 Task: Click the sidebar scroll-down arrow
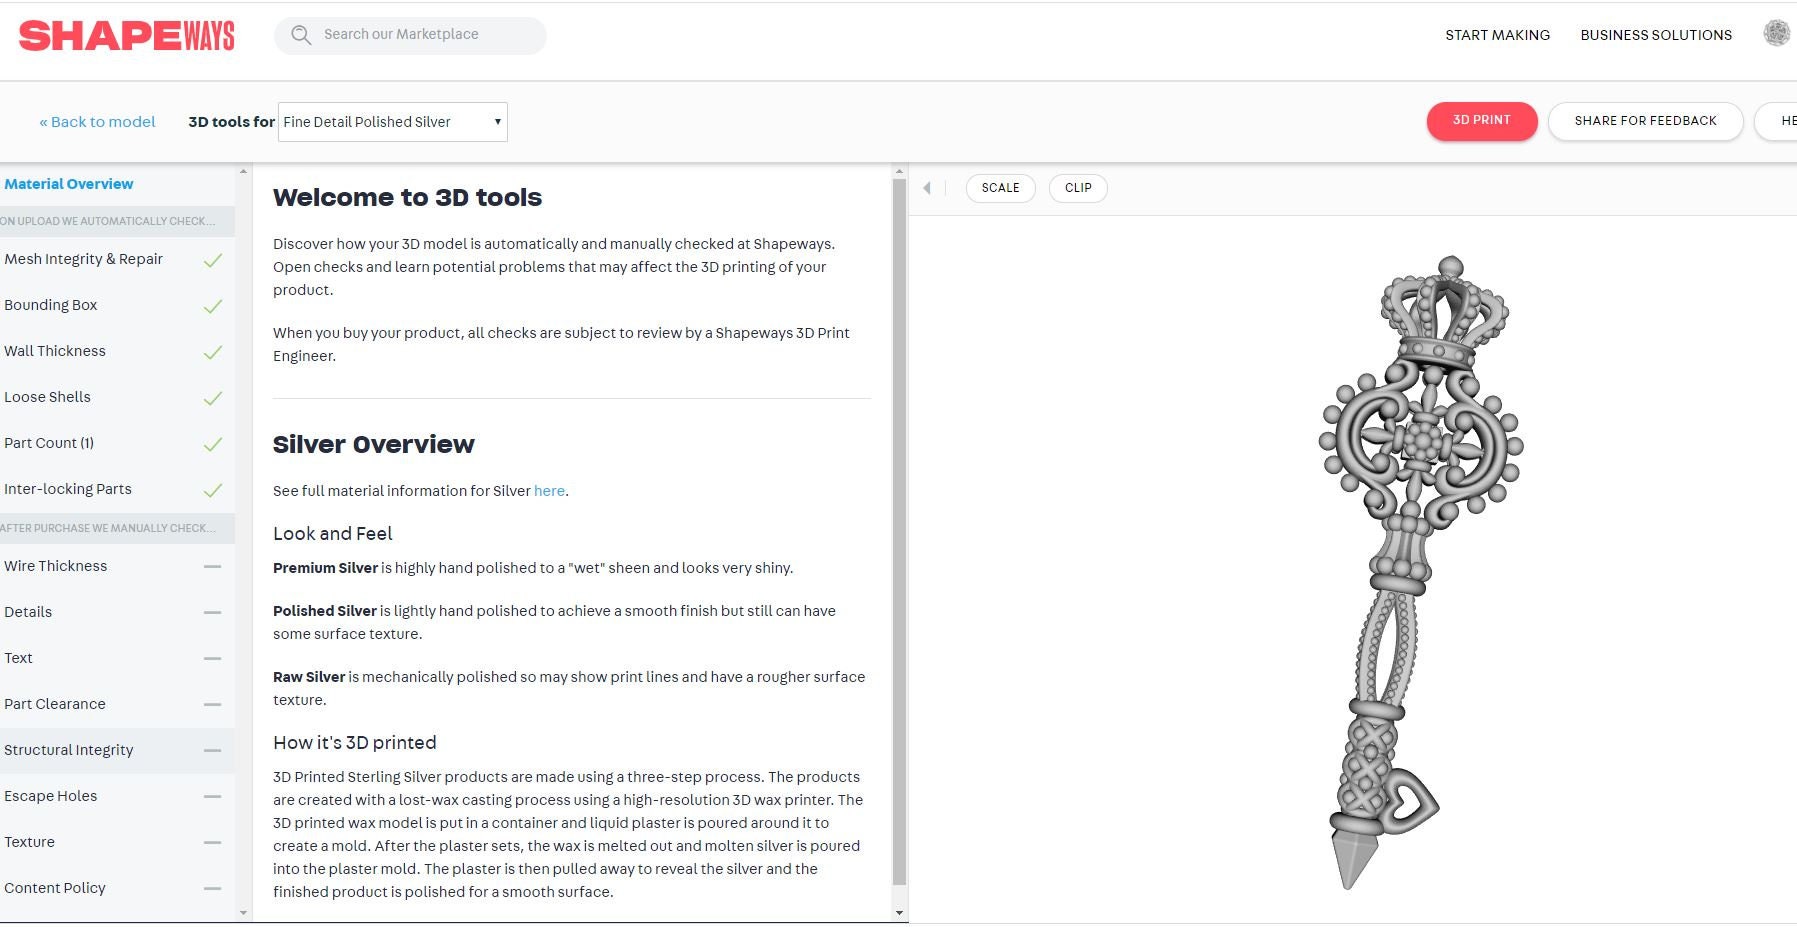point(243,913)
